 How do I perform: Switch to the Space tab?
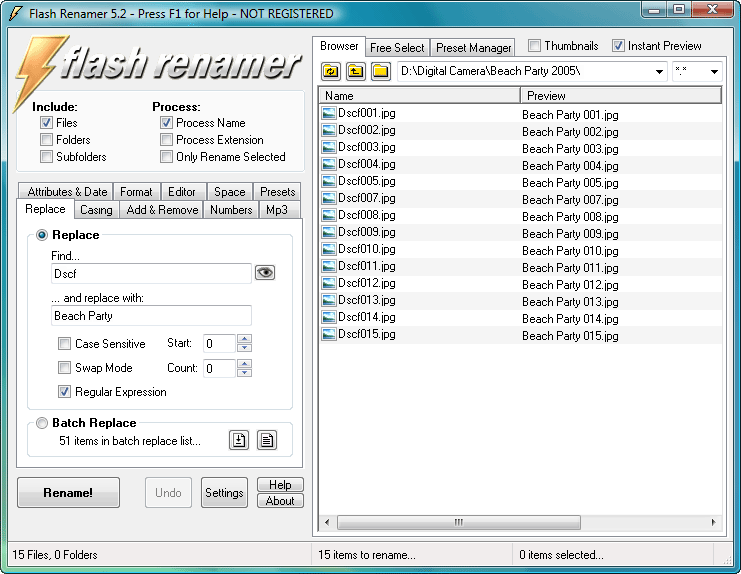[x=230, y=192]
